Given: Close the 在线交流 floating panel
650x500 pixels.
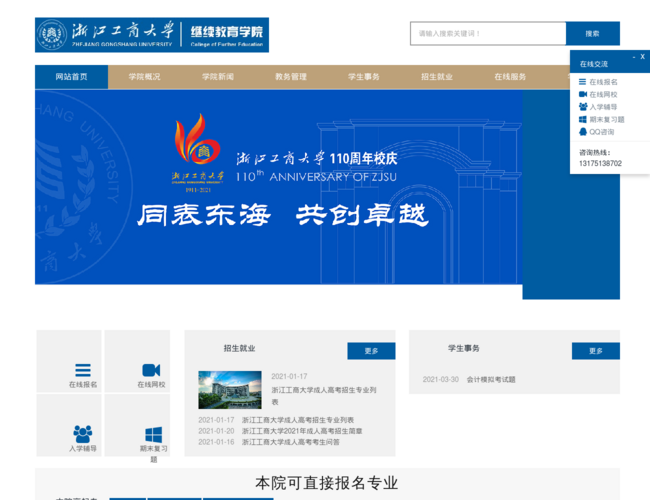Looking at the screenshot, I should (x=643, y=57).
